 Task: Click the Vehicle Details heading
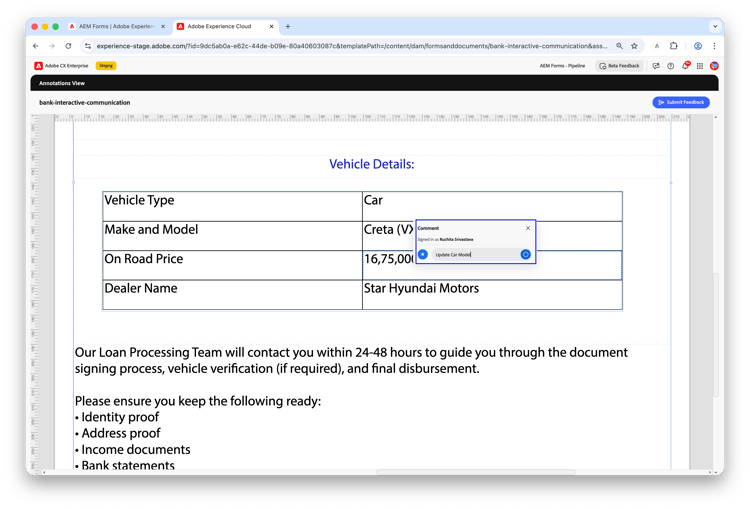tap(372, 164)
